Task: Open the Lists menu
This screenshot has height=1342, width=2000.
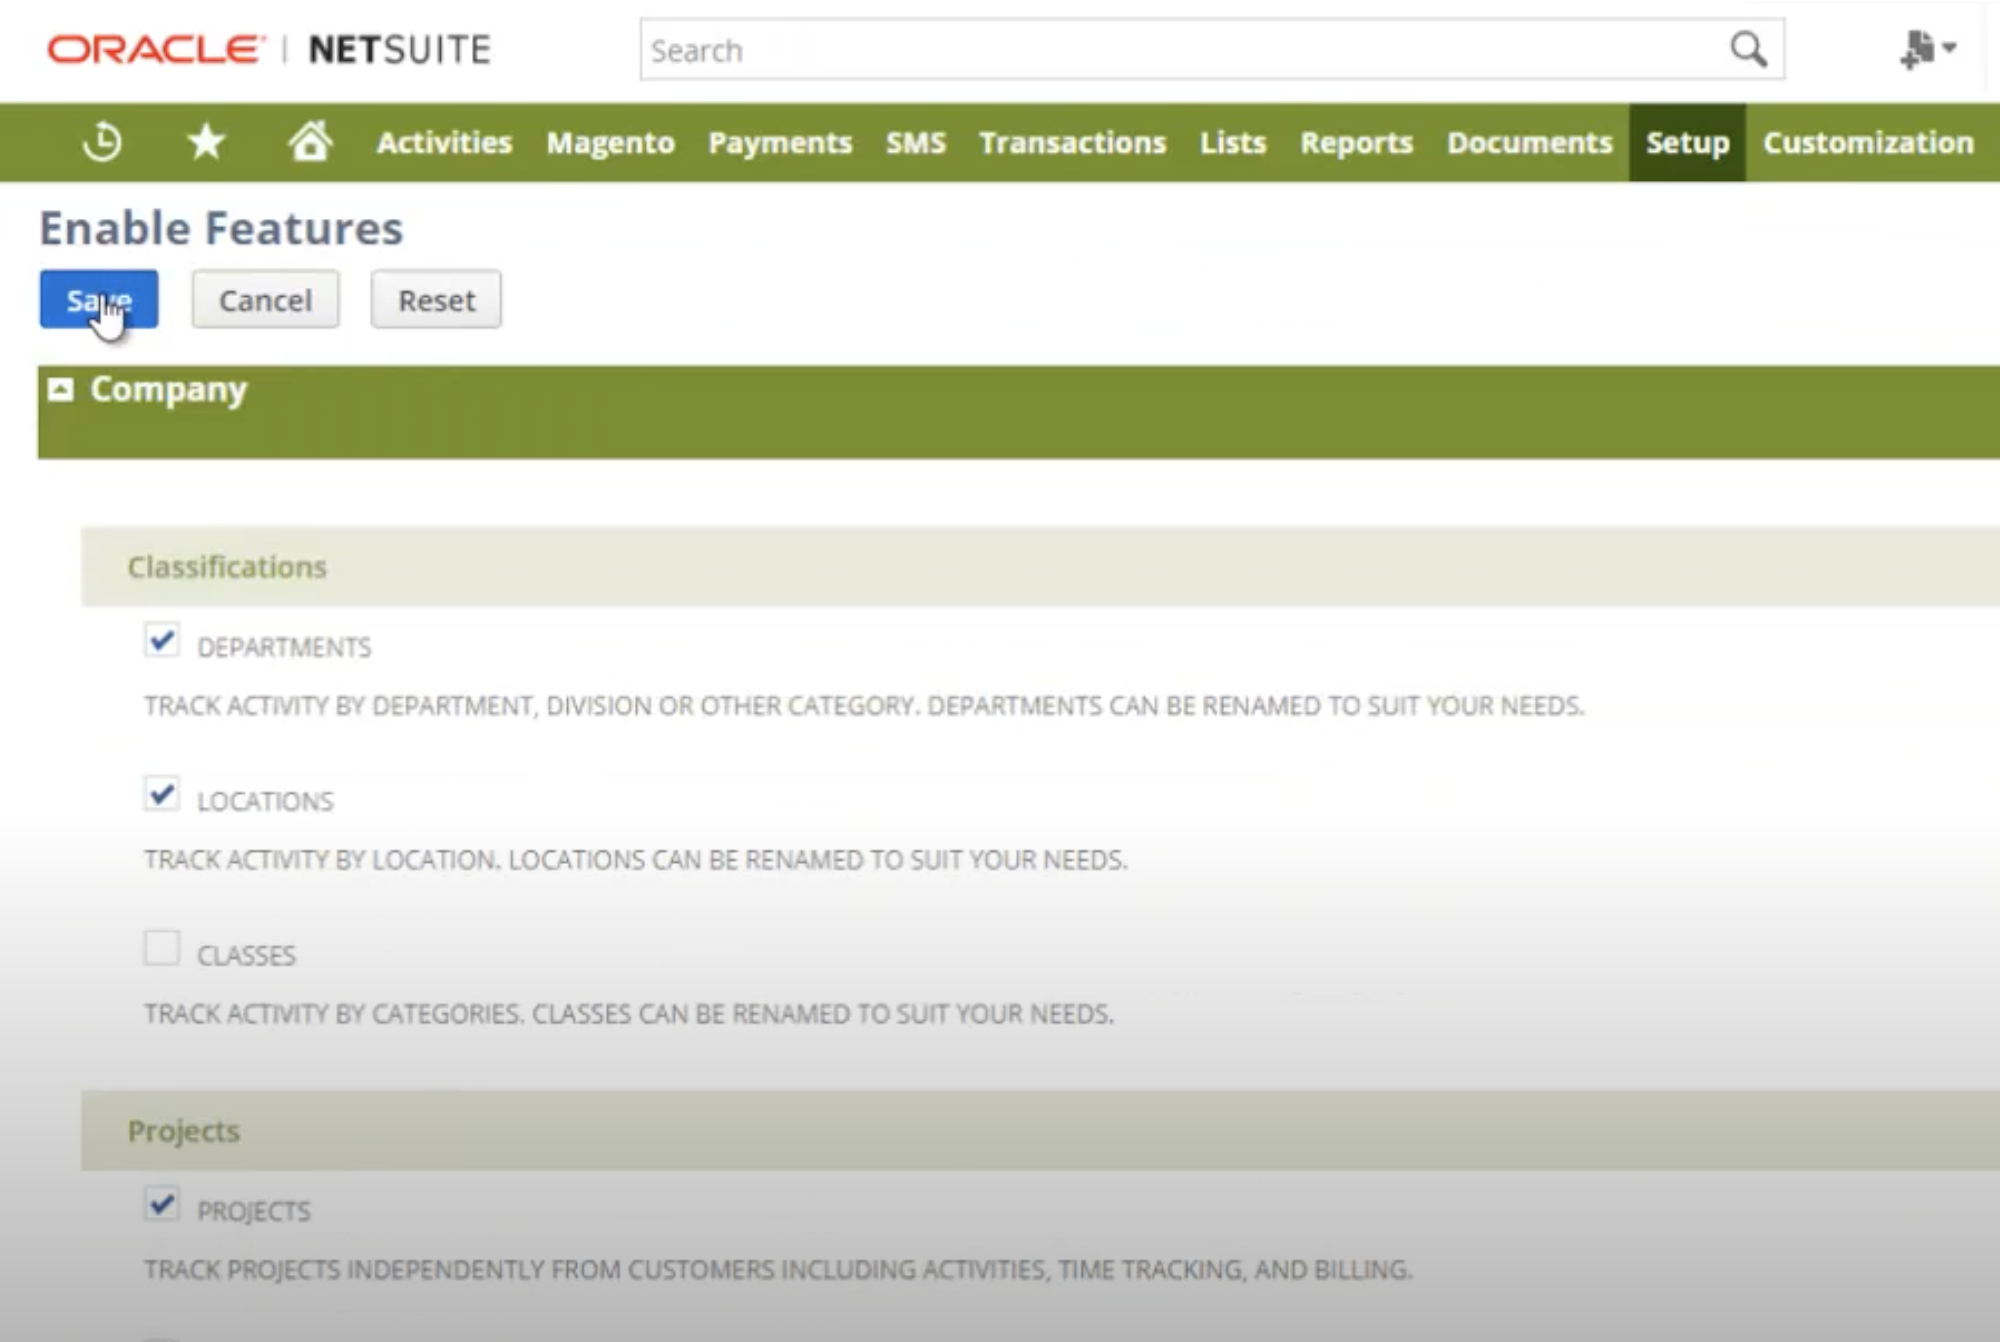Action: pos(1232,142)
